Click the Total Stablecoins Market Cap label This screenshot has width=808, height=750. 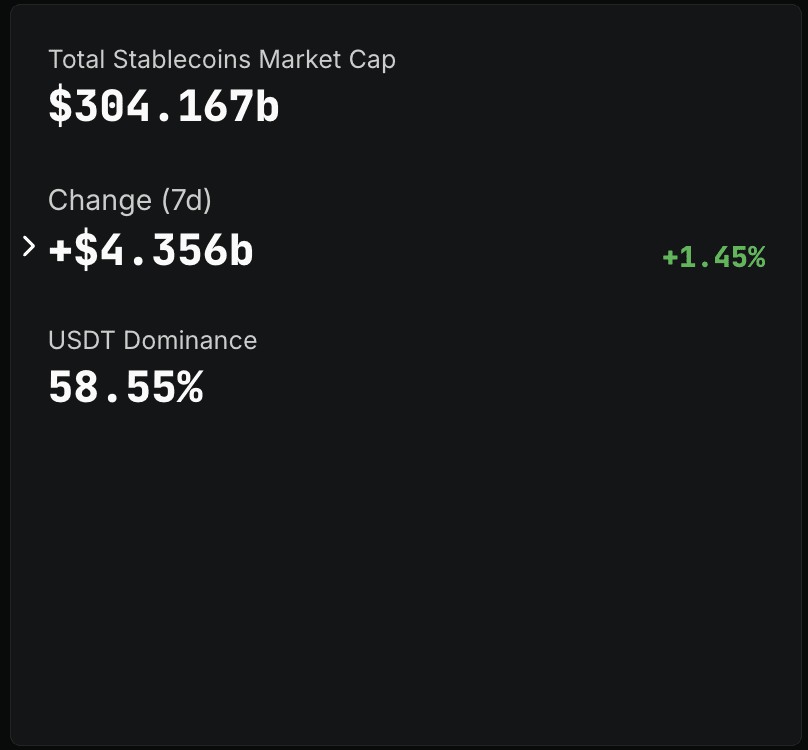221,59
